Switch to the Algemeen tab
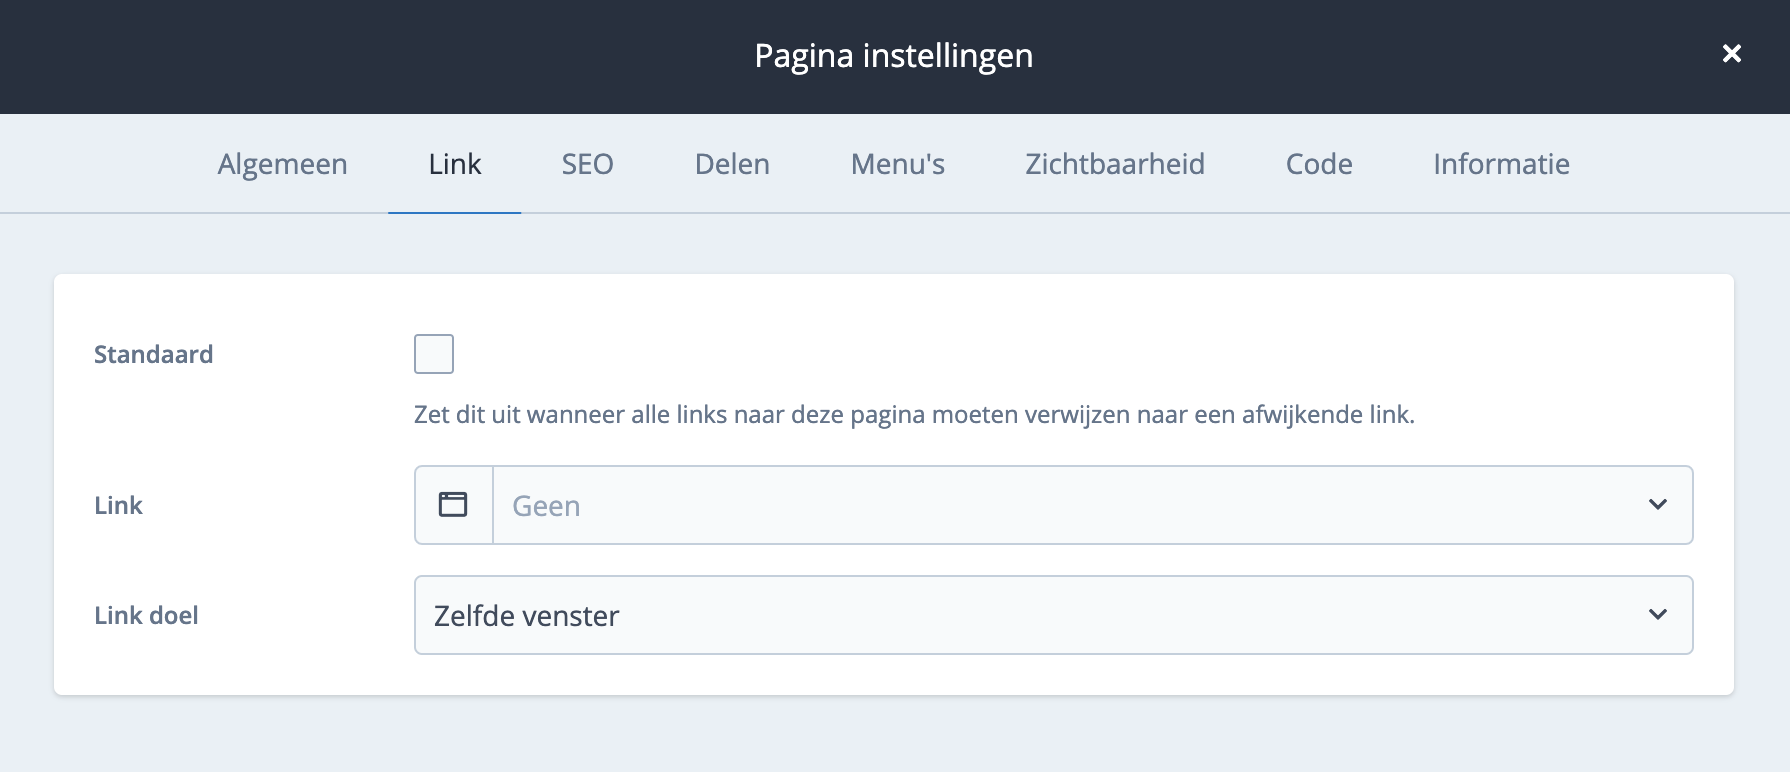 (282, 164)
